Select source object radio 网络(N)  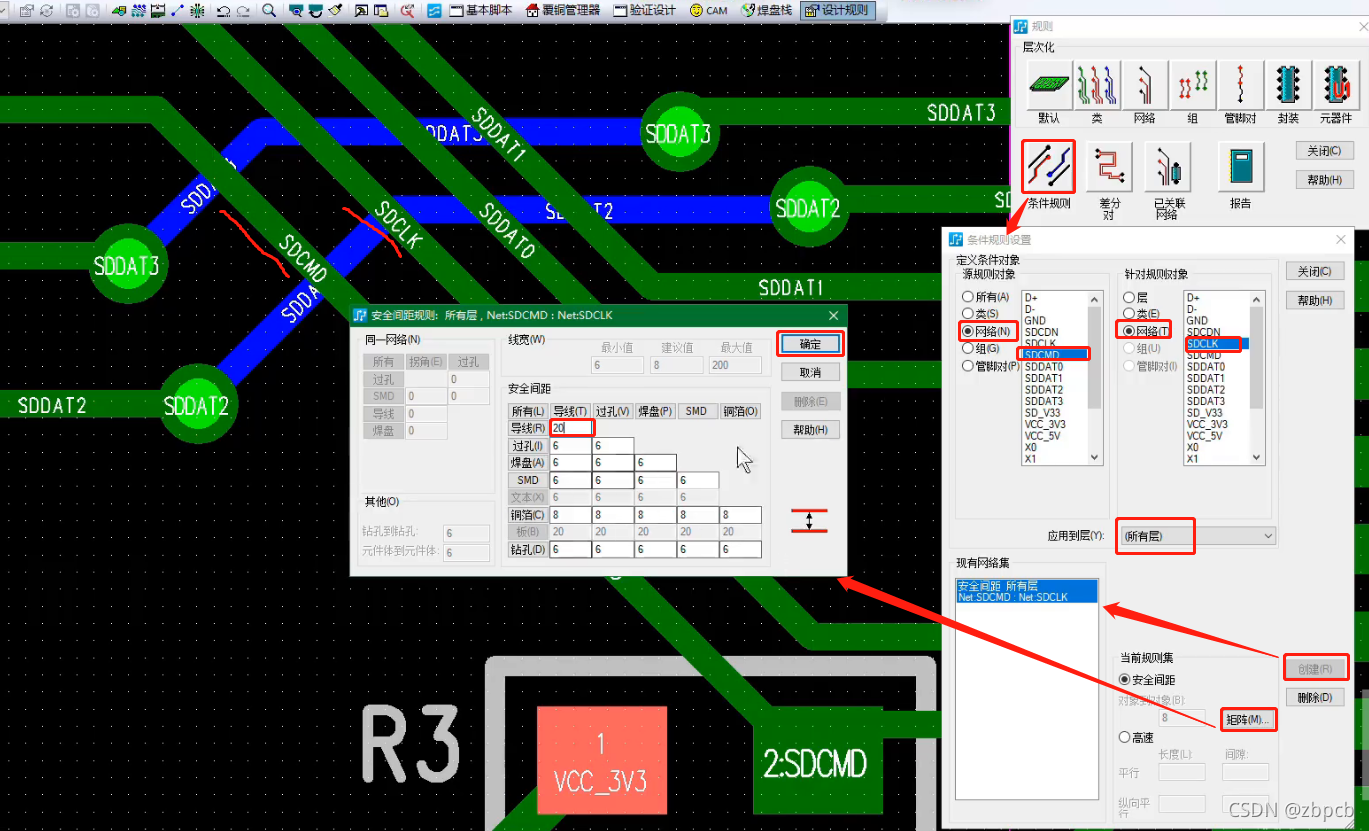coord(985,331)
